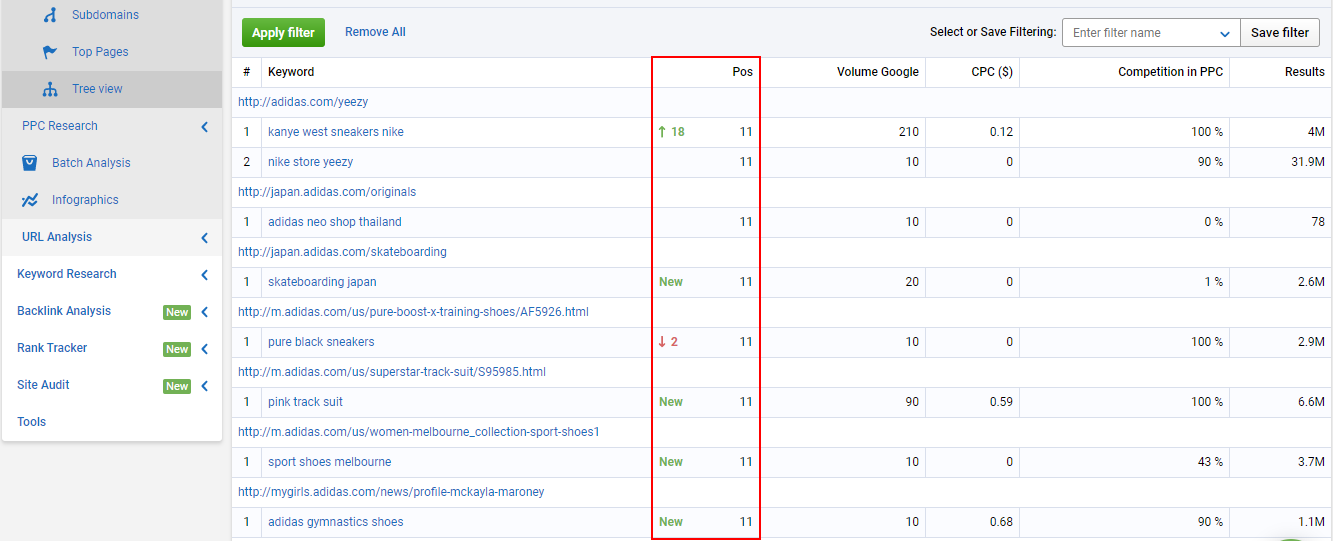Collapse the URL Analysis section chevron

[x=204, y=238]
